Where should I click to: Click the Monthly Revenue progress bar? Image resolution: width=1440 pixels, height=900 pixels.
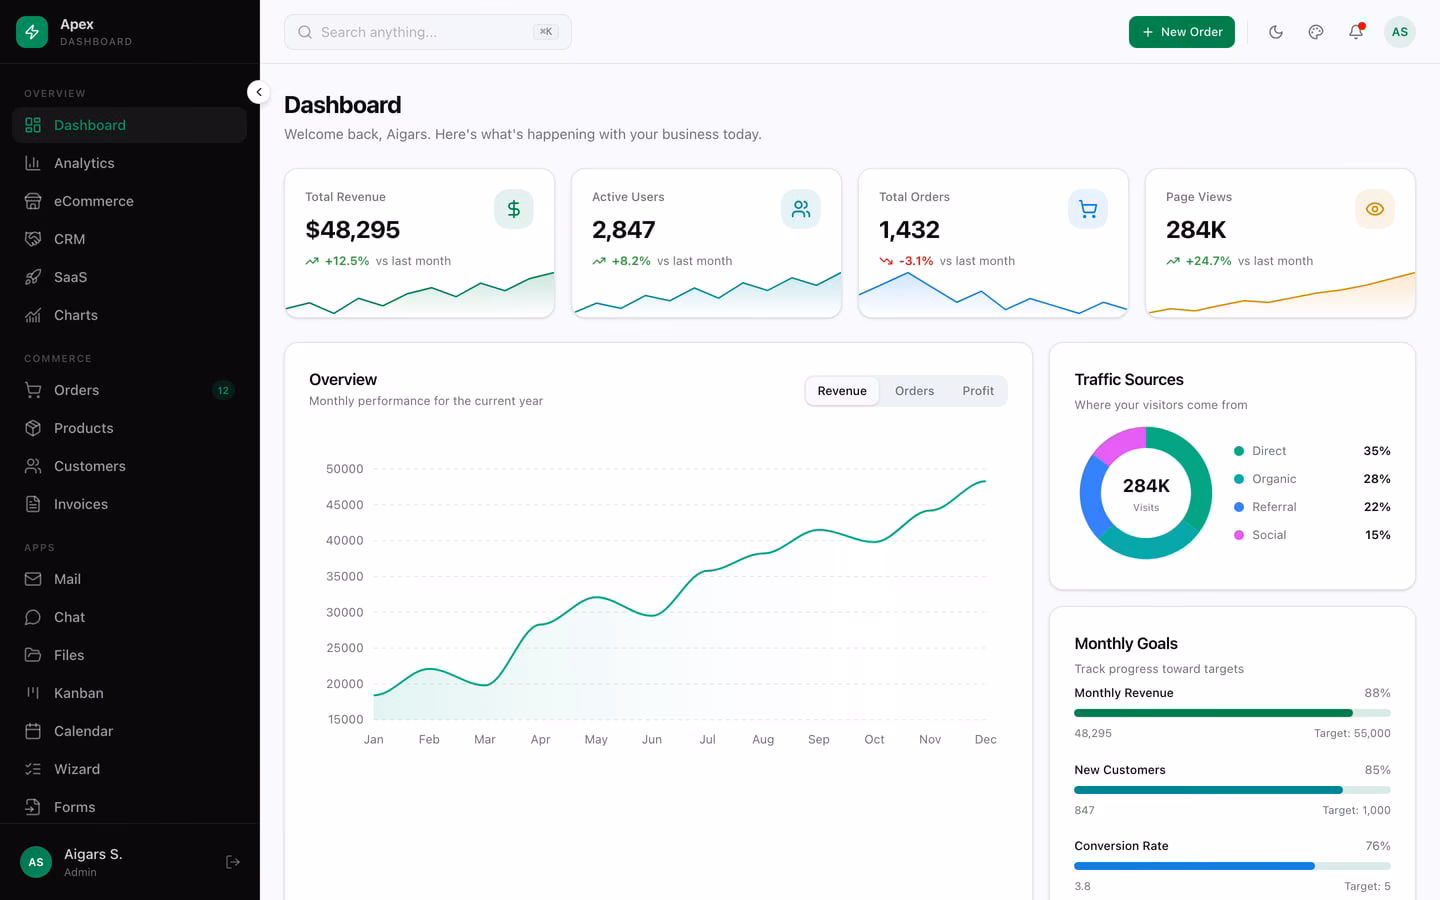pyautogui.click(x=1232, y=713)
